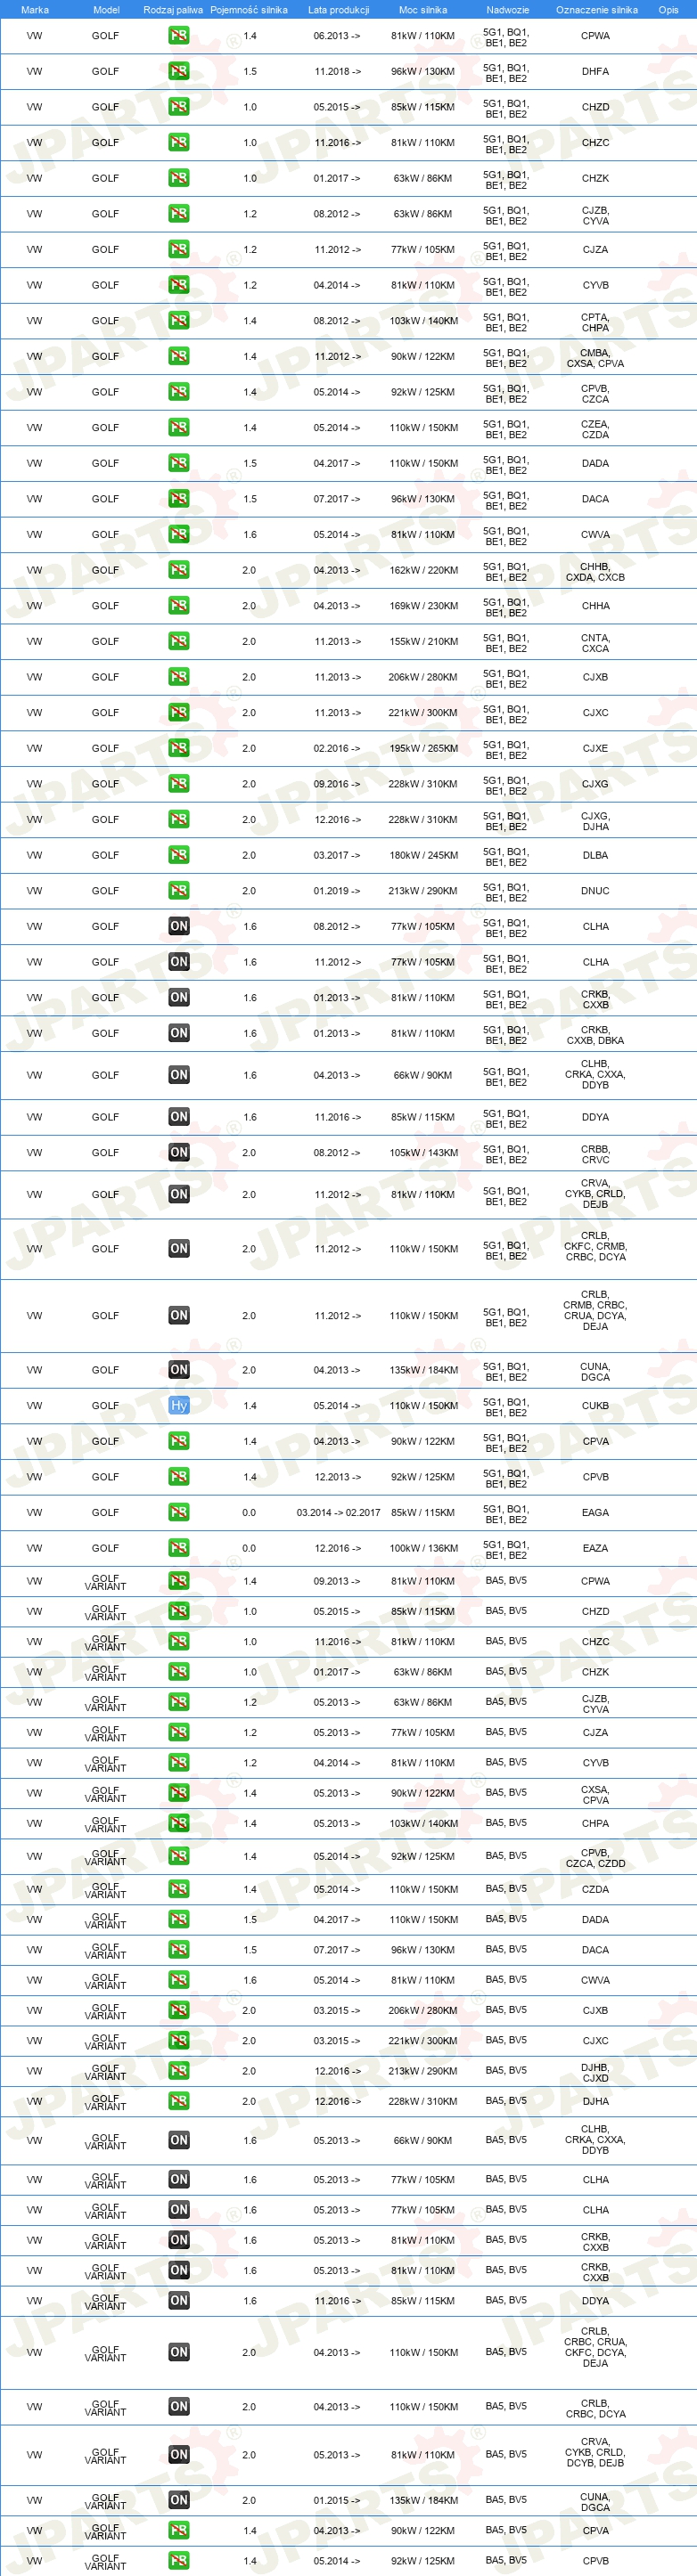Select the power value 155kW / 210KM
This screenshot has width=697, height=2576.
[x=424, y=642]
